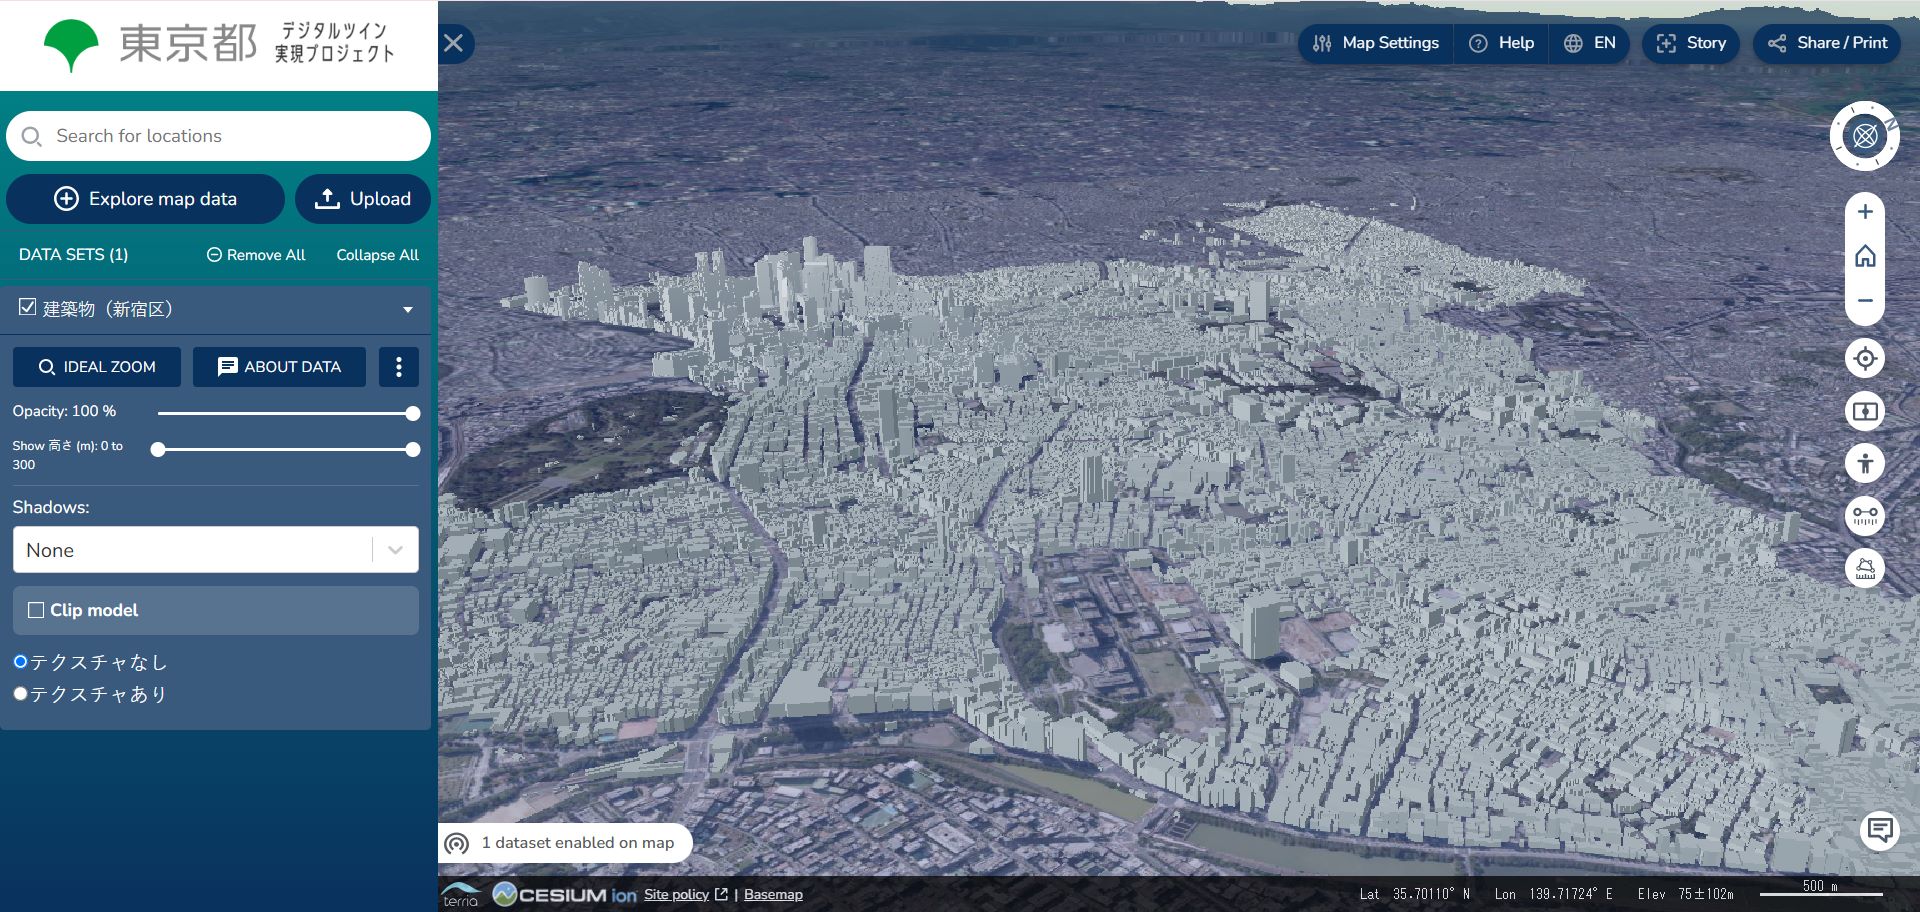
Task: Click Remove All datasets
Action: pyautogui.click(x=256, y=255)
